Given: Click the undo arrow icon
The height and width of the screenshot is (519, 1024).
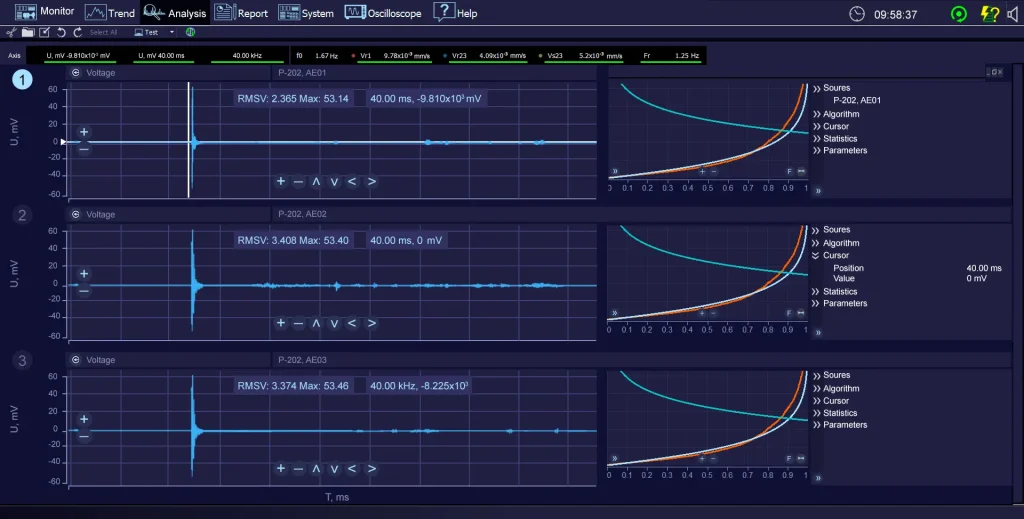Looking at the screenshot, I should click(61, 32).
